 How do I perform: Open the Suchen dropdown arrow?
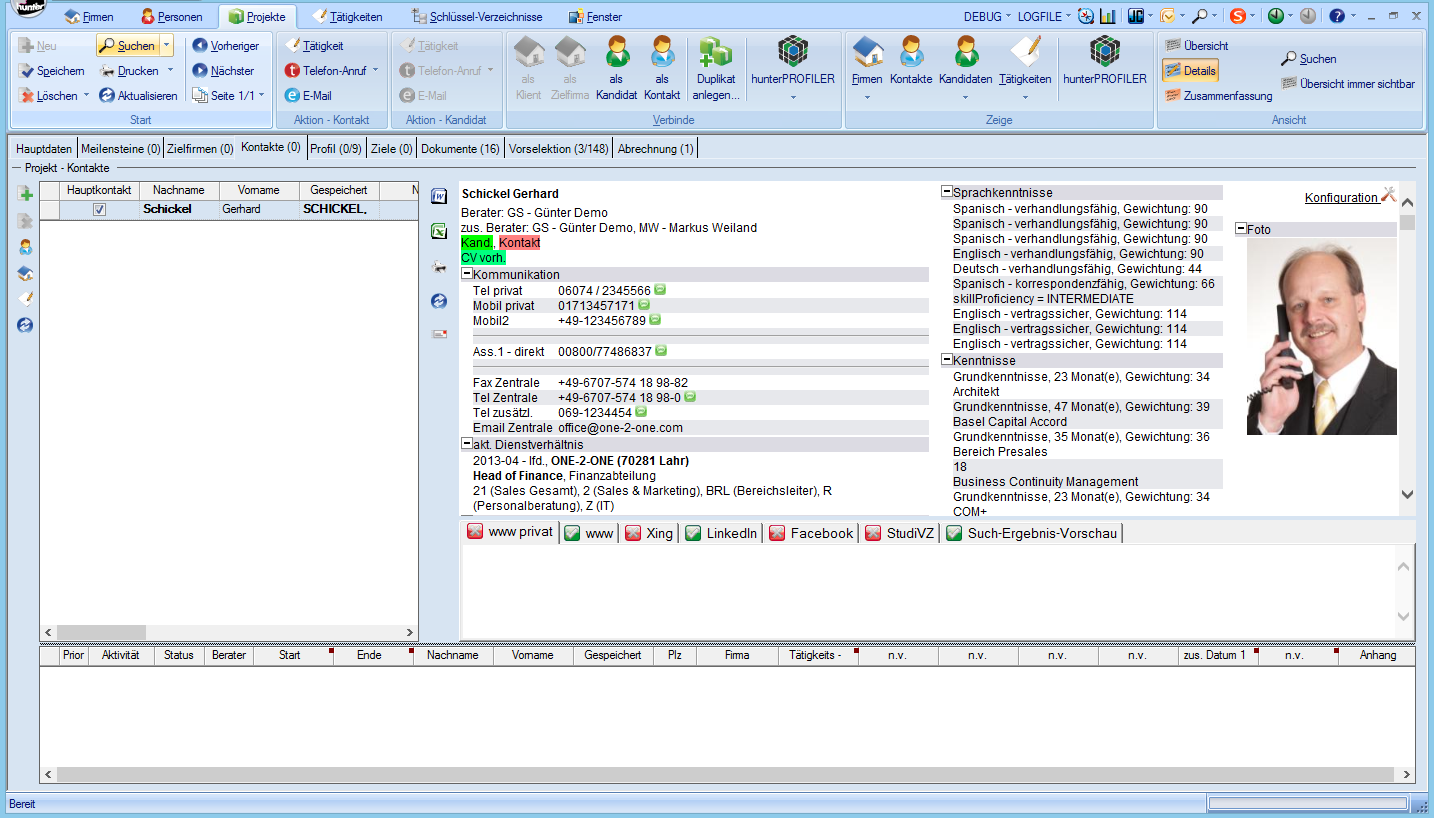click(167, 45)
